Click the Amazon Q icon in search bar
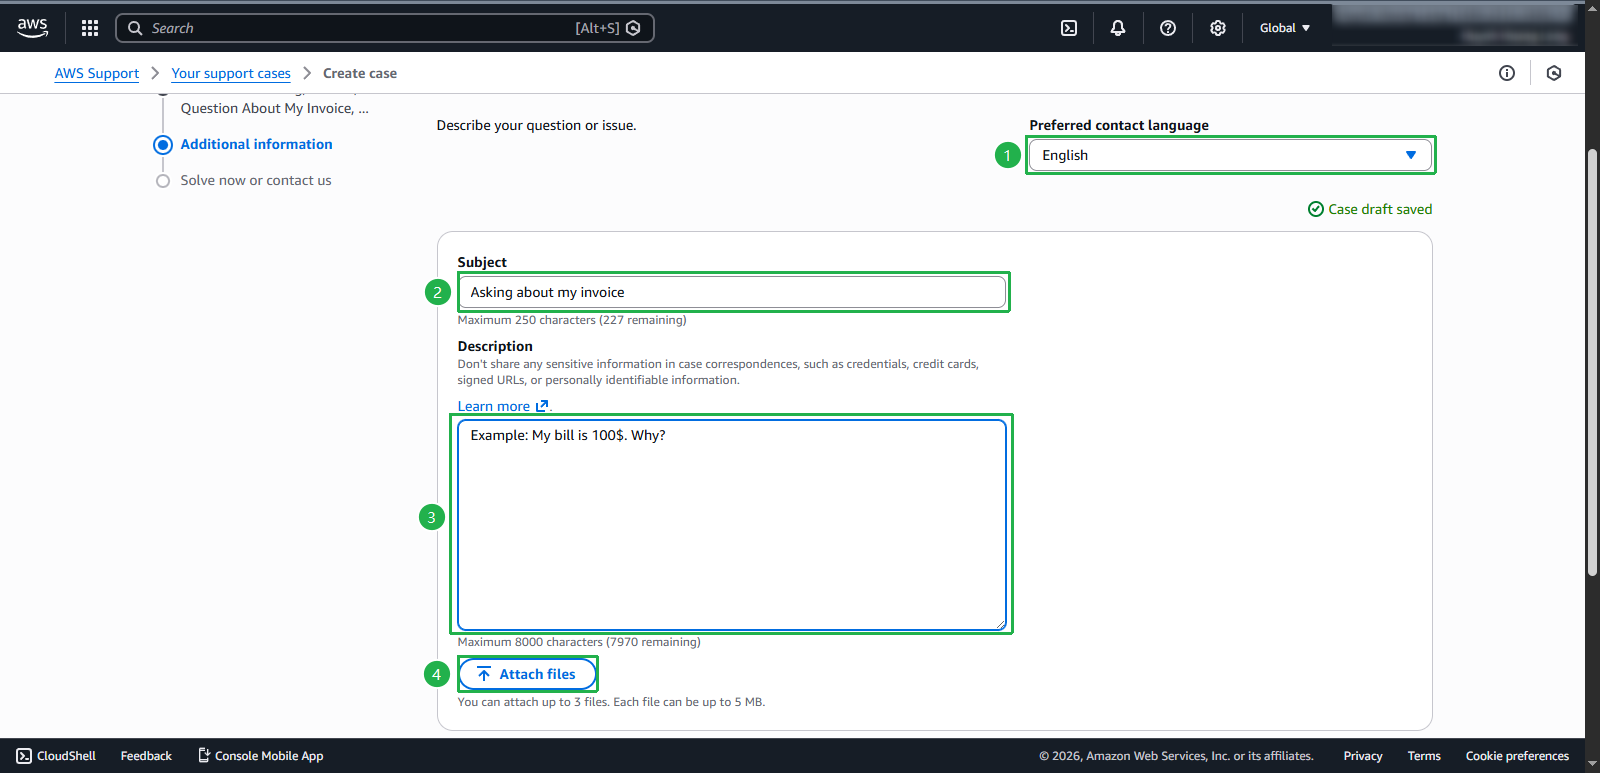 coord(633,28)
